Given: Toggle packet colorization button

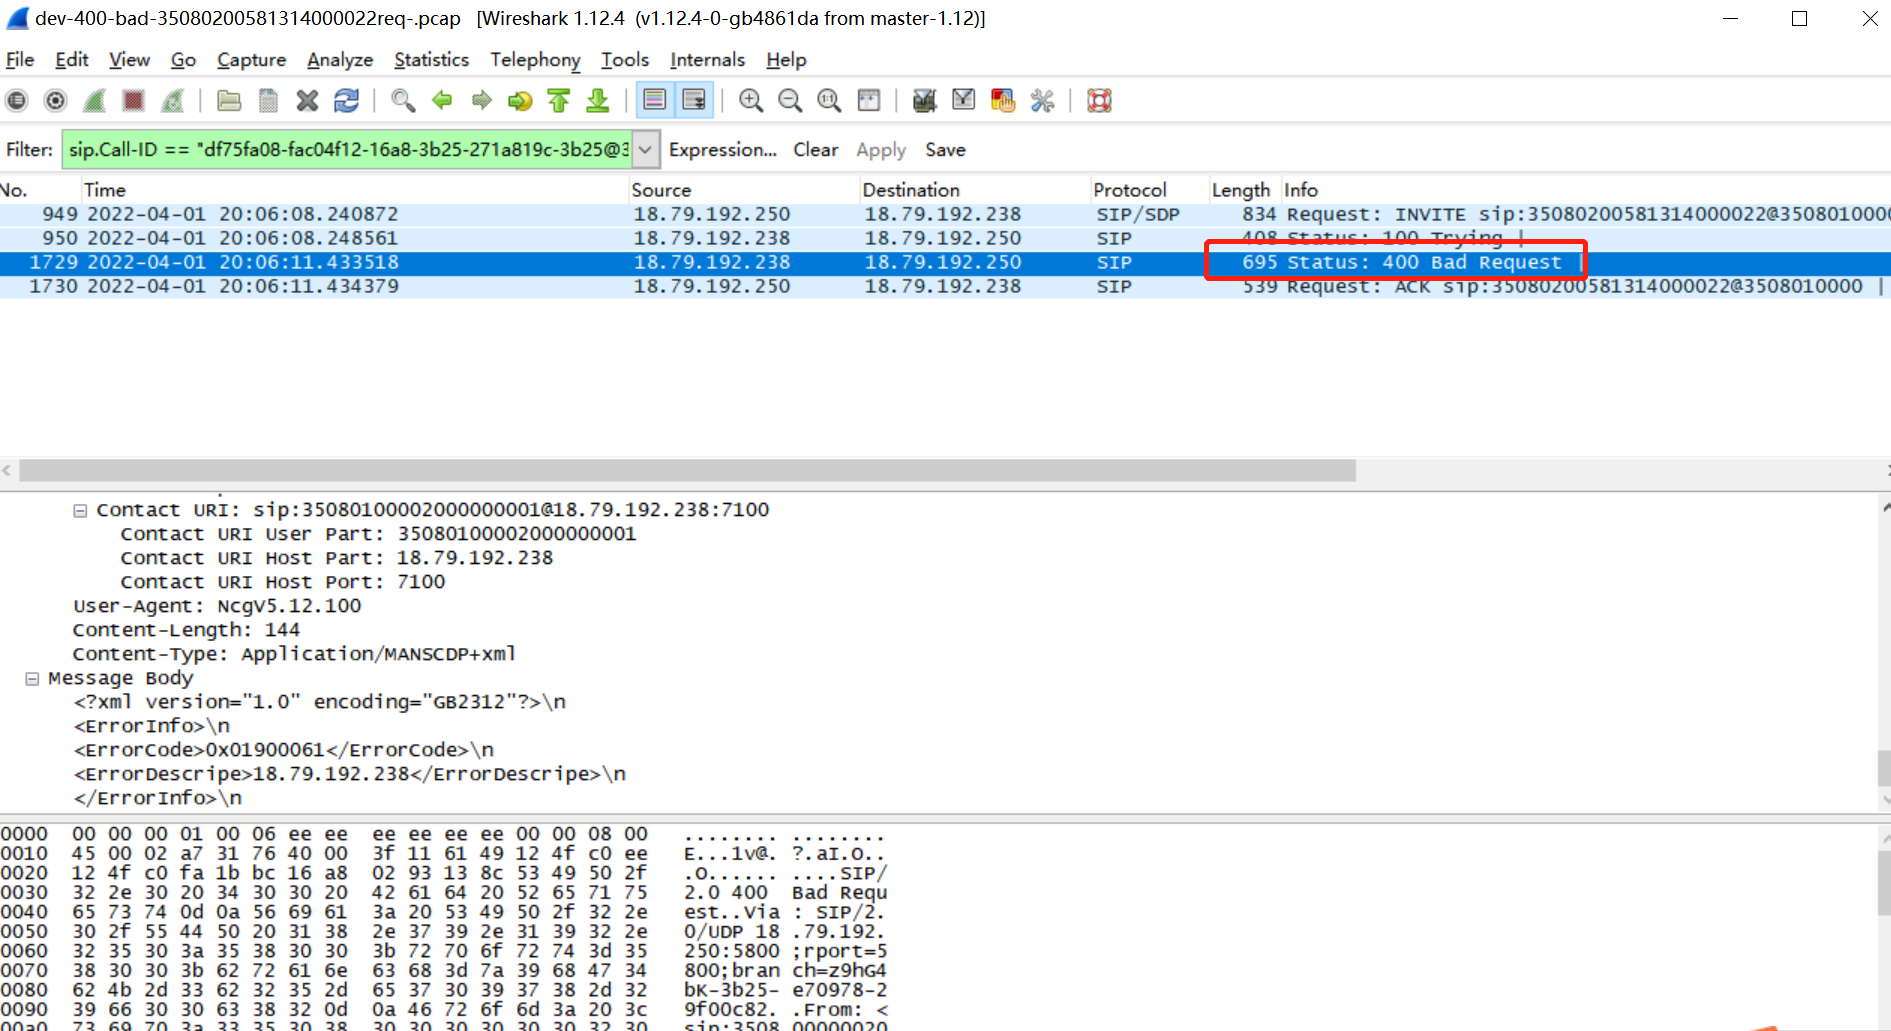Looking at the screenshot, I should click(x=654, y=101).
